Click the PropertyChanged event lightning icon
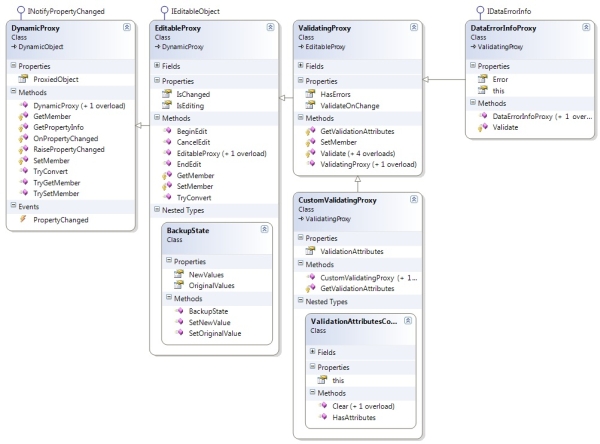 tap(23, 219)
